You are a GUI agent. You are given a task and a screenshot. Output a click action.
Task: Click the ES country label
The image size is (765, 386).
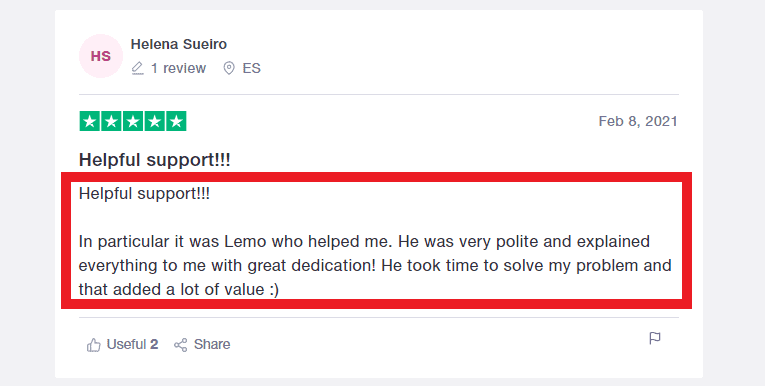251,68
